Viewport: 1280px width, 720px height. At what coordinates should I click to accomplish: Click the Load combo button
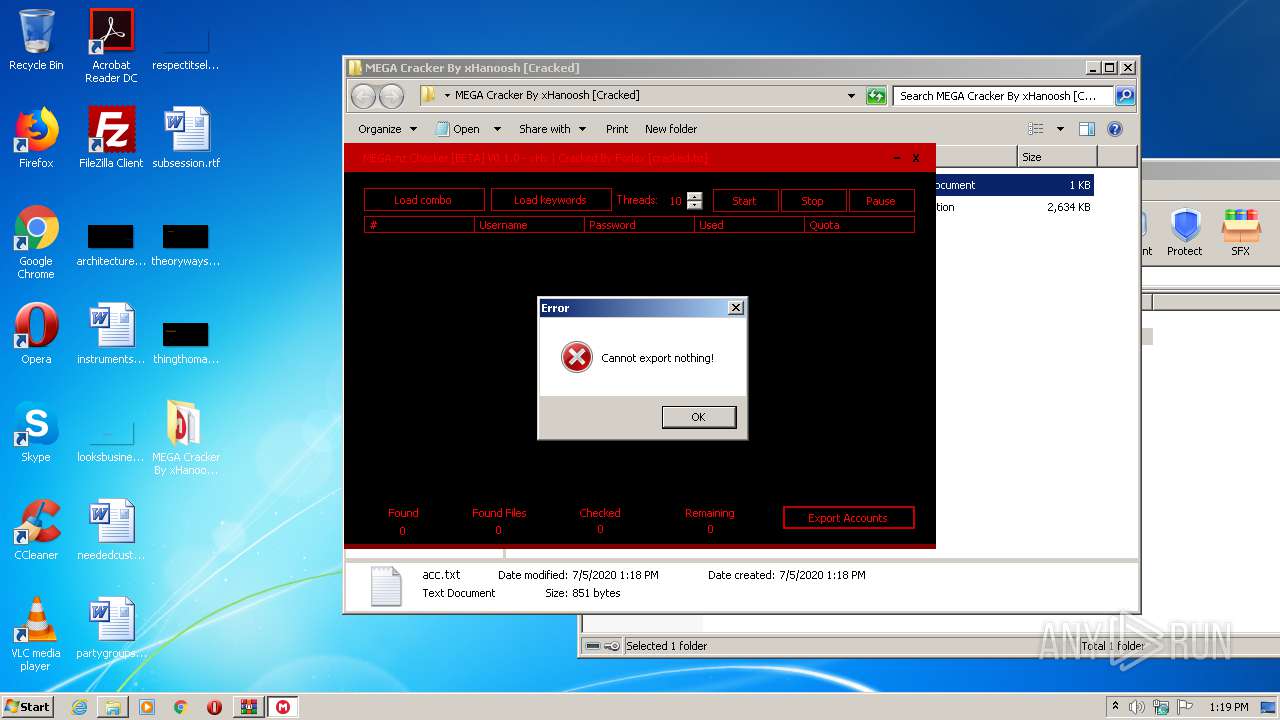point(423,200)
